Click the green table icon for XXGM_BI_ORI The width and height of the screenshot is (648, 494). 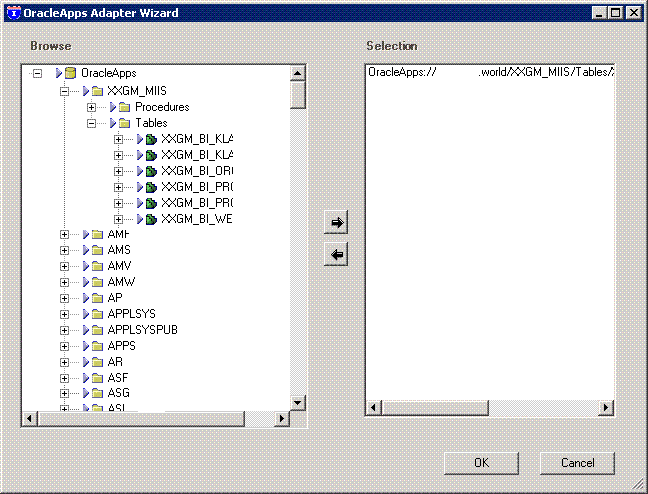coord(152,171)
